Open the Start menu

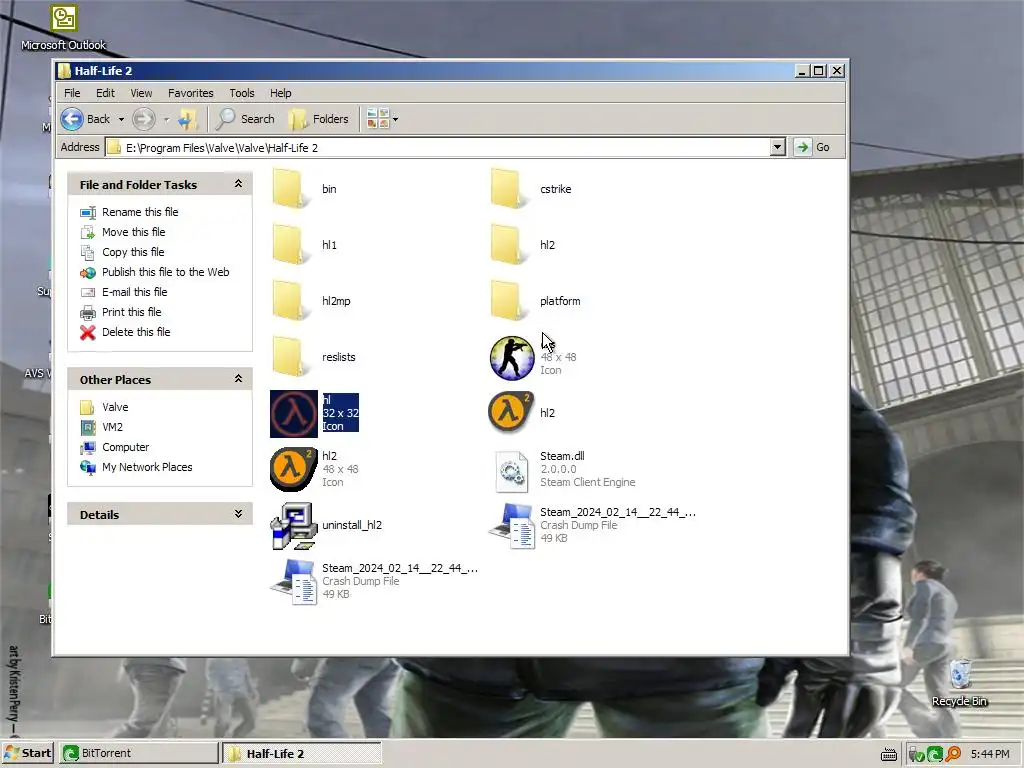point(27,753)
